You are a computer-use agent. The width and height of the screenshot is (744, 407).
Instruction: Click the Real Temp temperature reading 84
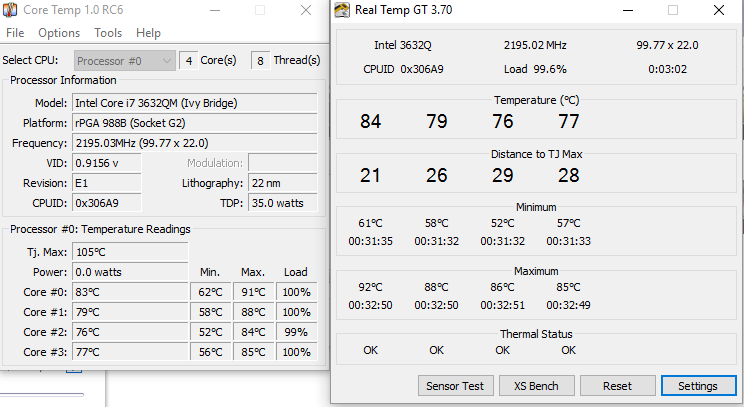370,121
